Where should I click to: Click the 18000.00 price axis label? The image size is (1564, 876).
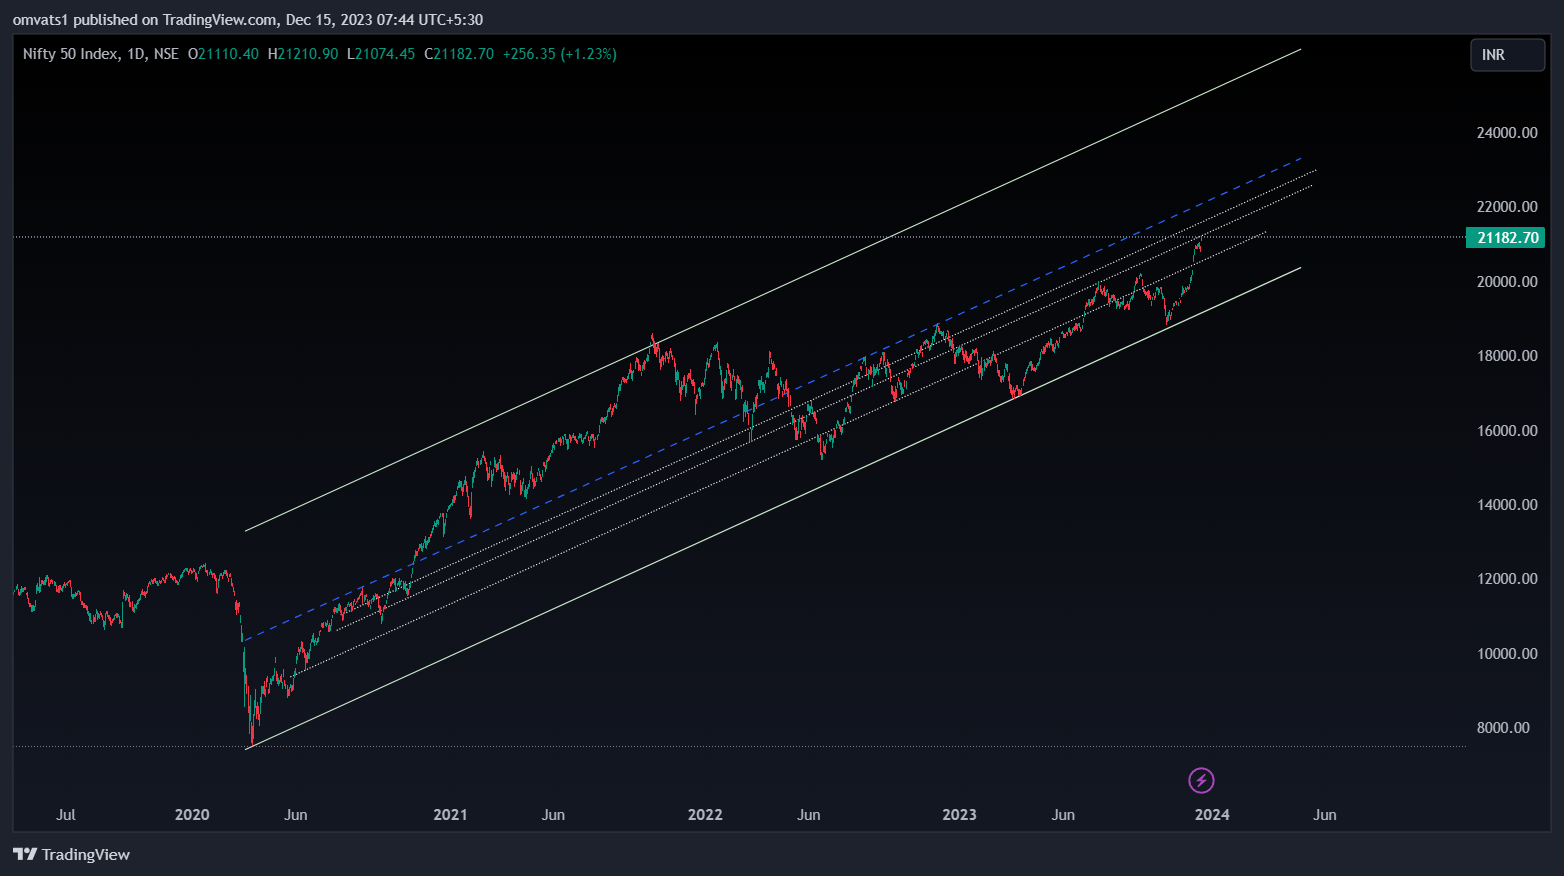click(x=1507, y=356)
